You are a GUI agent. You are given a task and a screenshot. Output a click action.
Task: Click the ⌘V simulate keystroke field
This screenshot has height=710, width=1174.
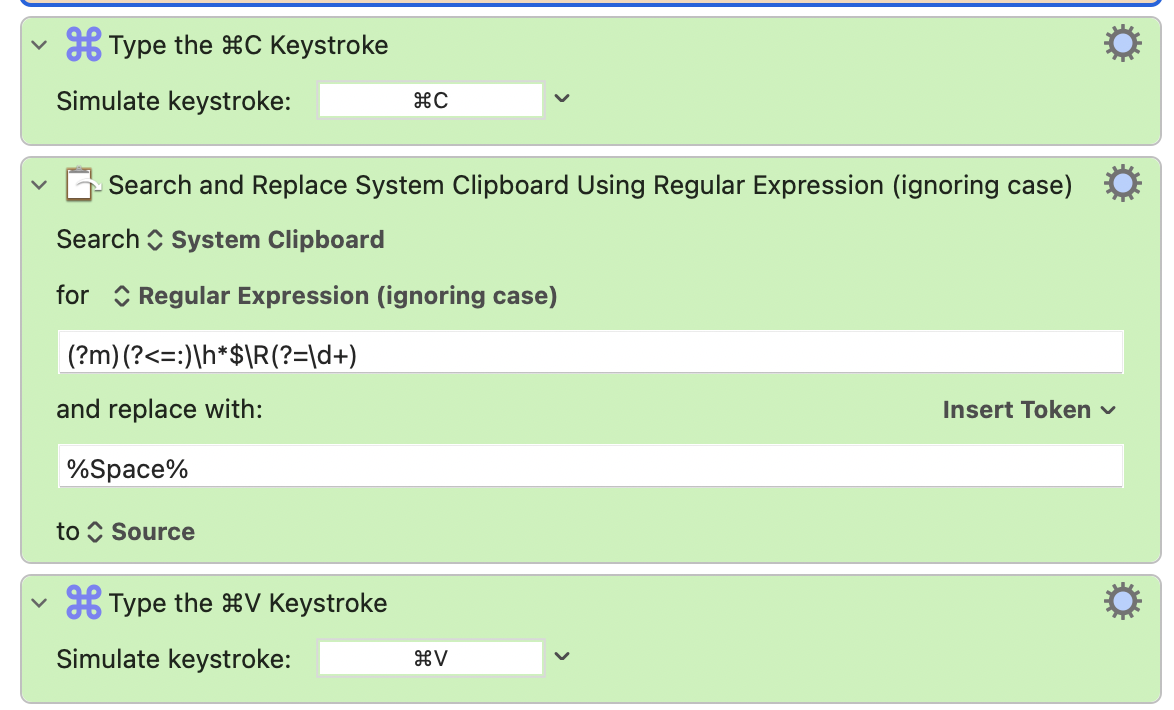pos(431,658)
